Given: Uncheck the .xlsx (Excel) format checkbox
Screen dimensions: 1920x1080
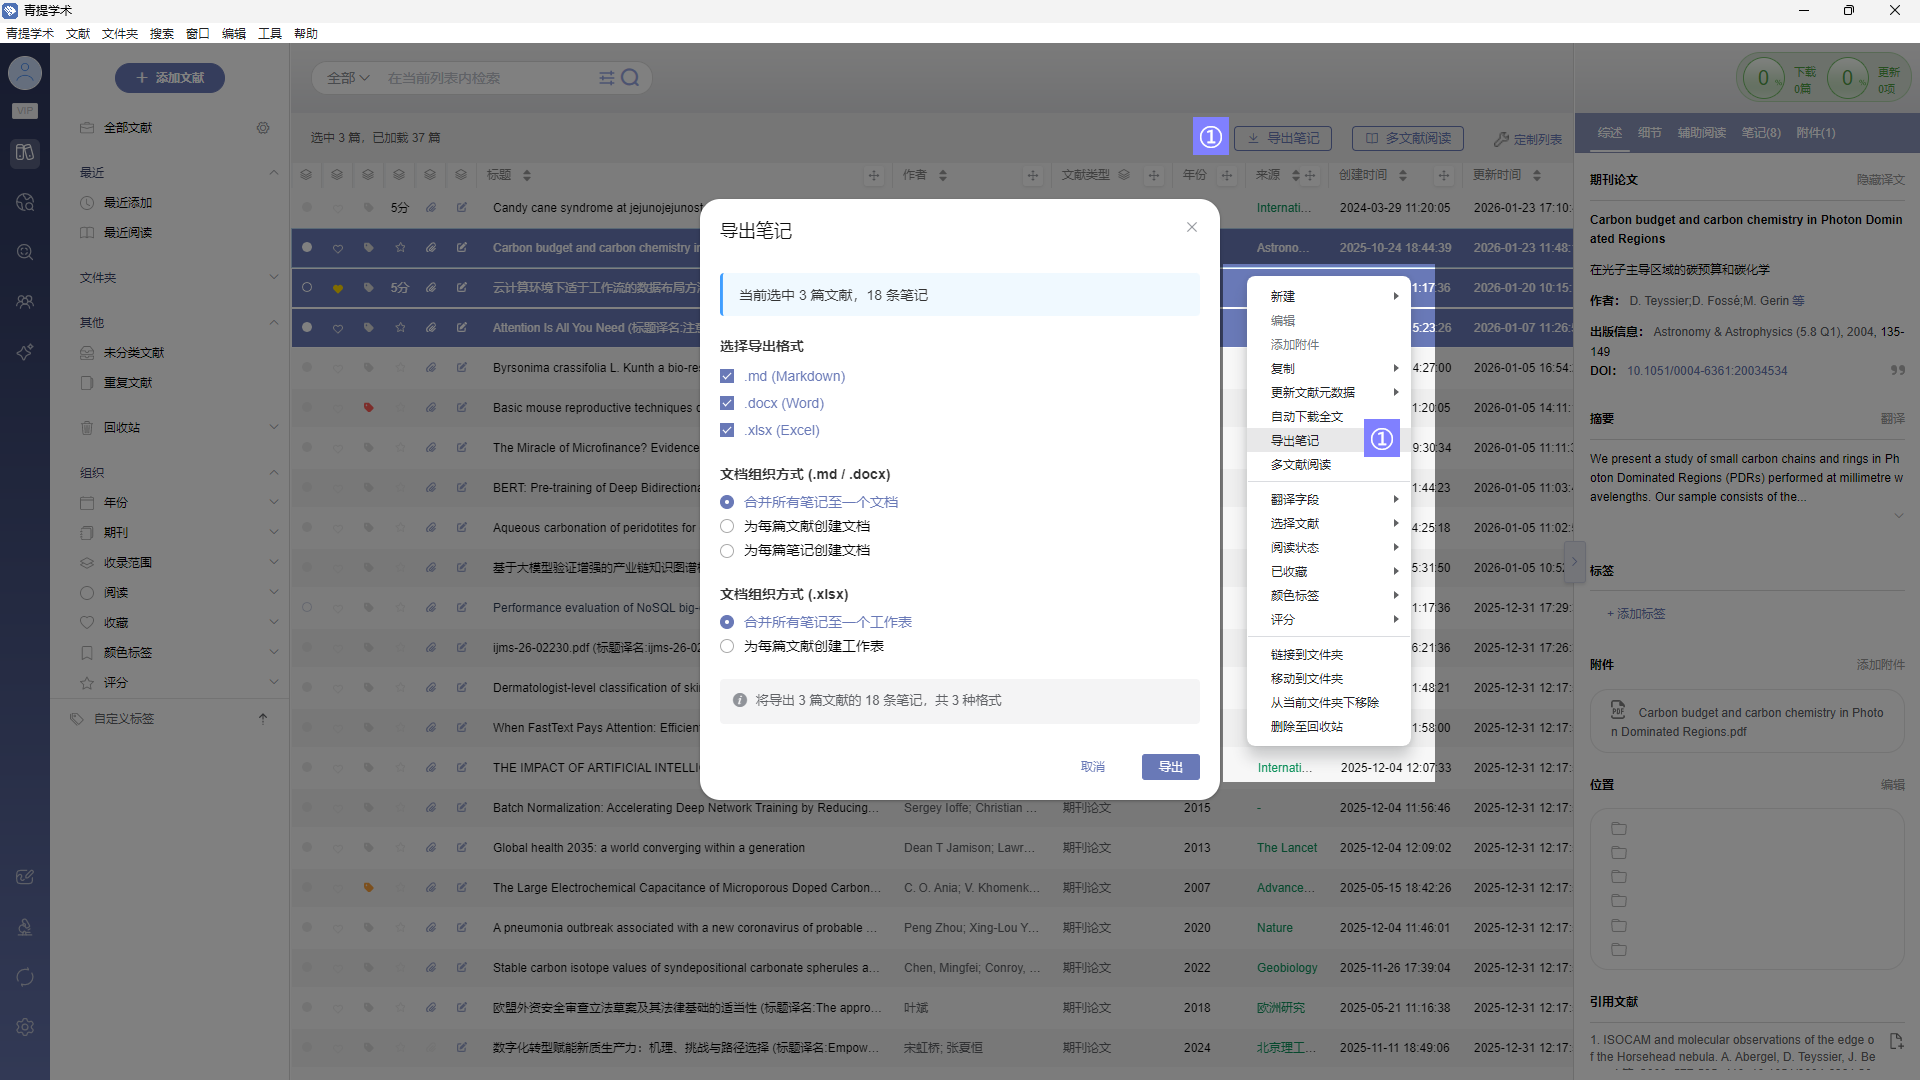Looking at the screenshot, I should click(x=727, y=431).
